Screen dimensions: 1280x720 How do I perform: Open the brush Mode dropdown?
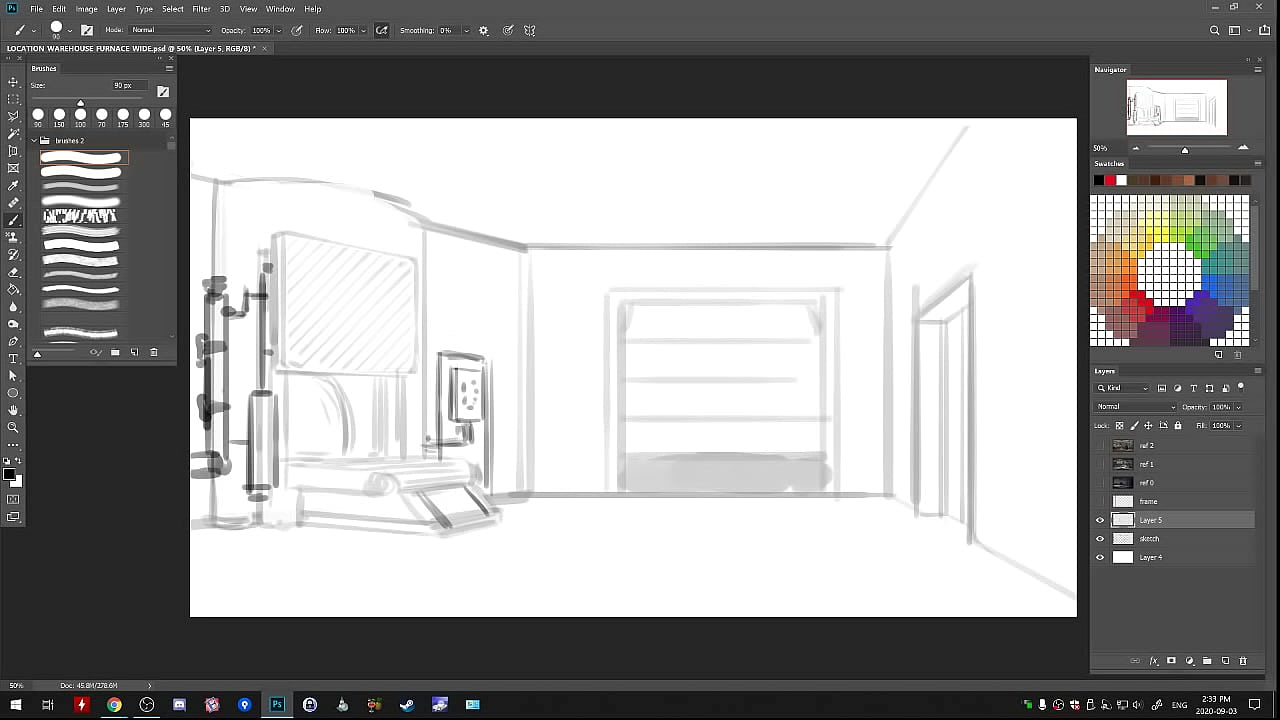pos(170,31)
